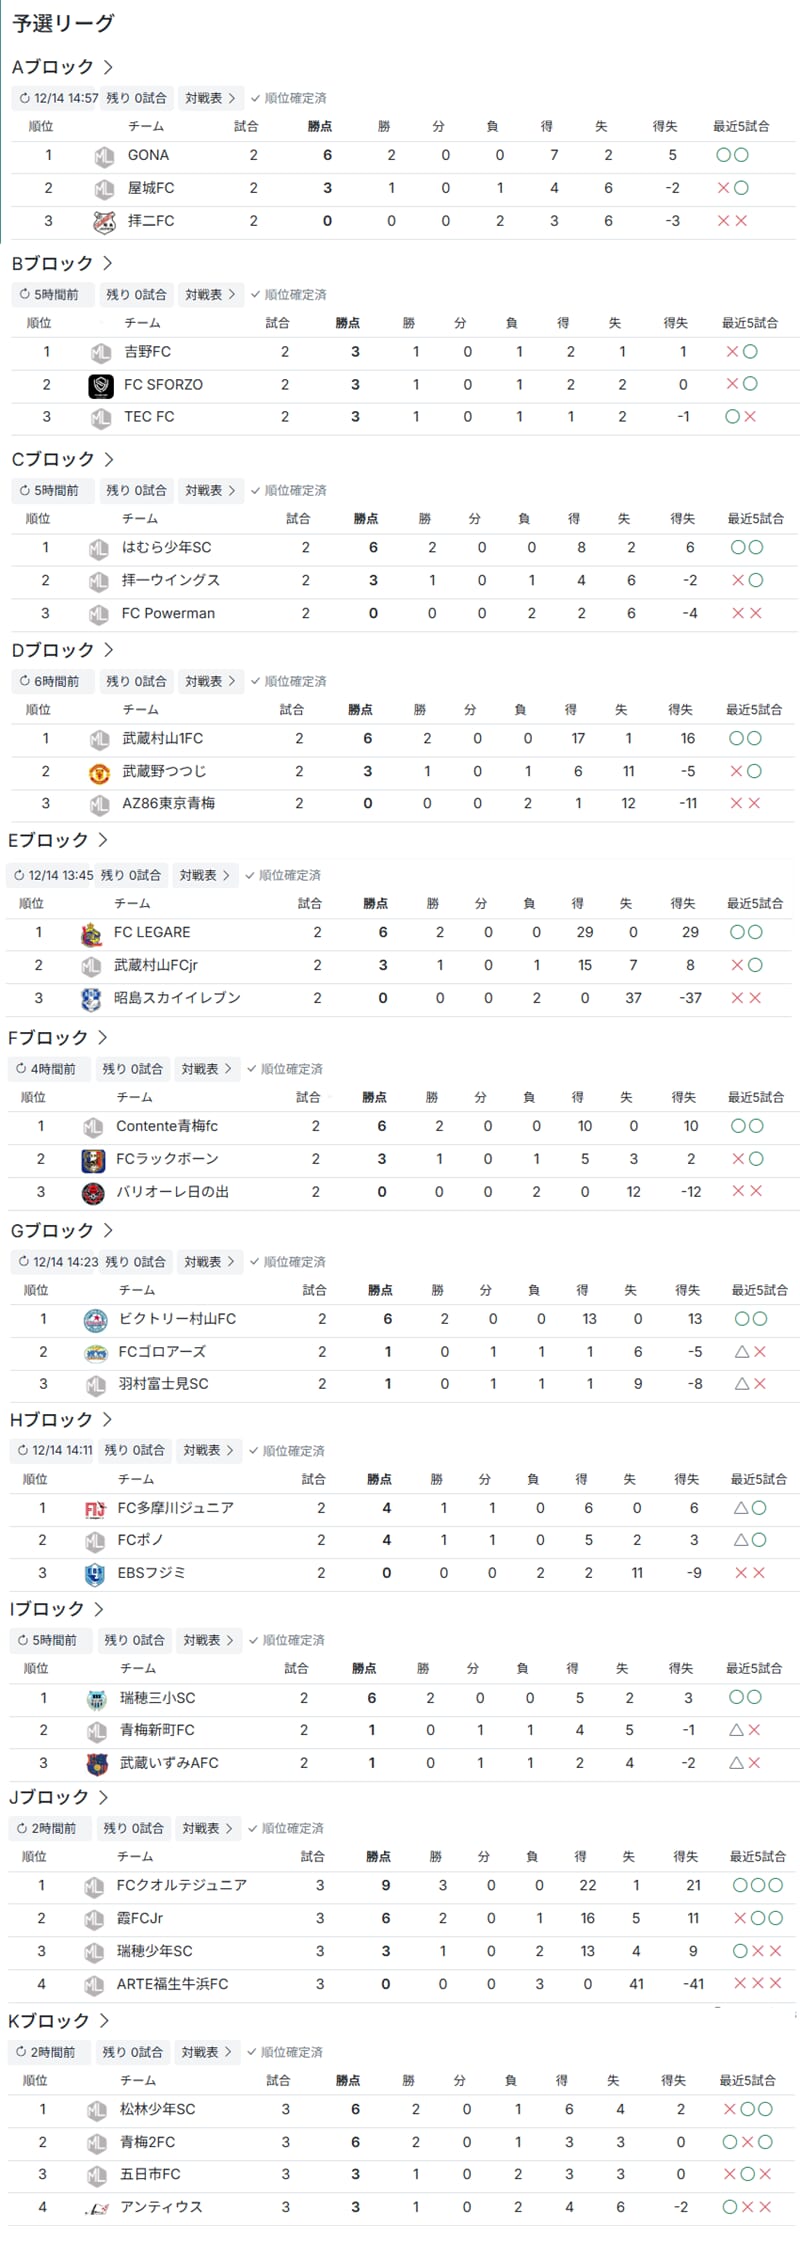
Task: Open 対戦表 for Bブロック
Action: click(209, 295)
